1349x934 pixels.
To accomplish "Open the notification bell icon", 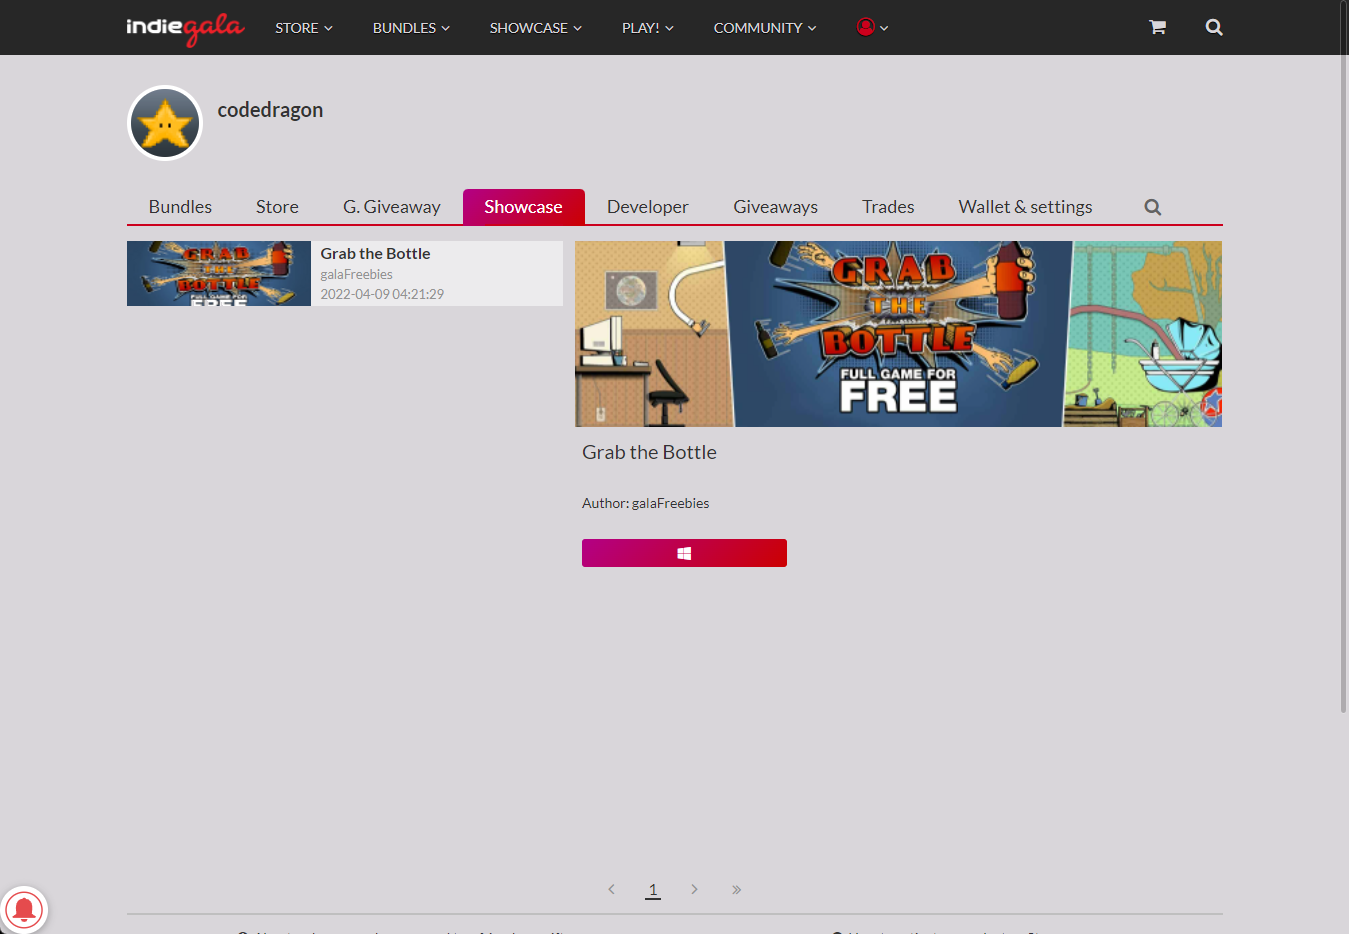I will (x=24, y=910).
